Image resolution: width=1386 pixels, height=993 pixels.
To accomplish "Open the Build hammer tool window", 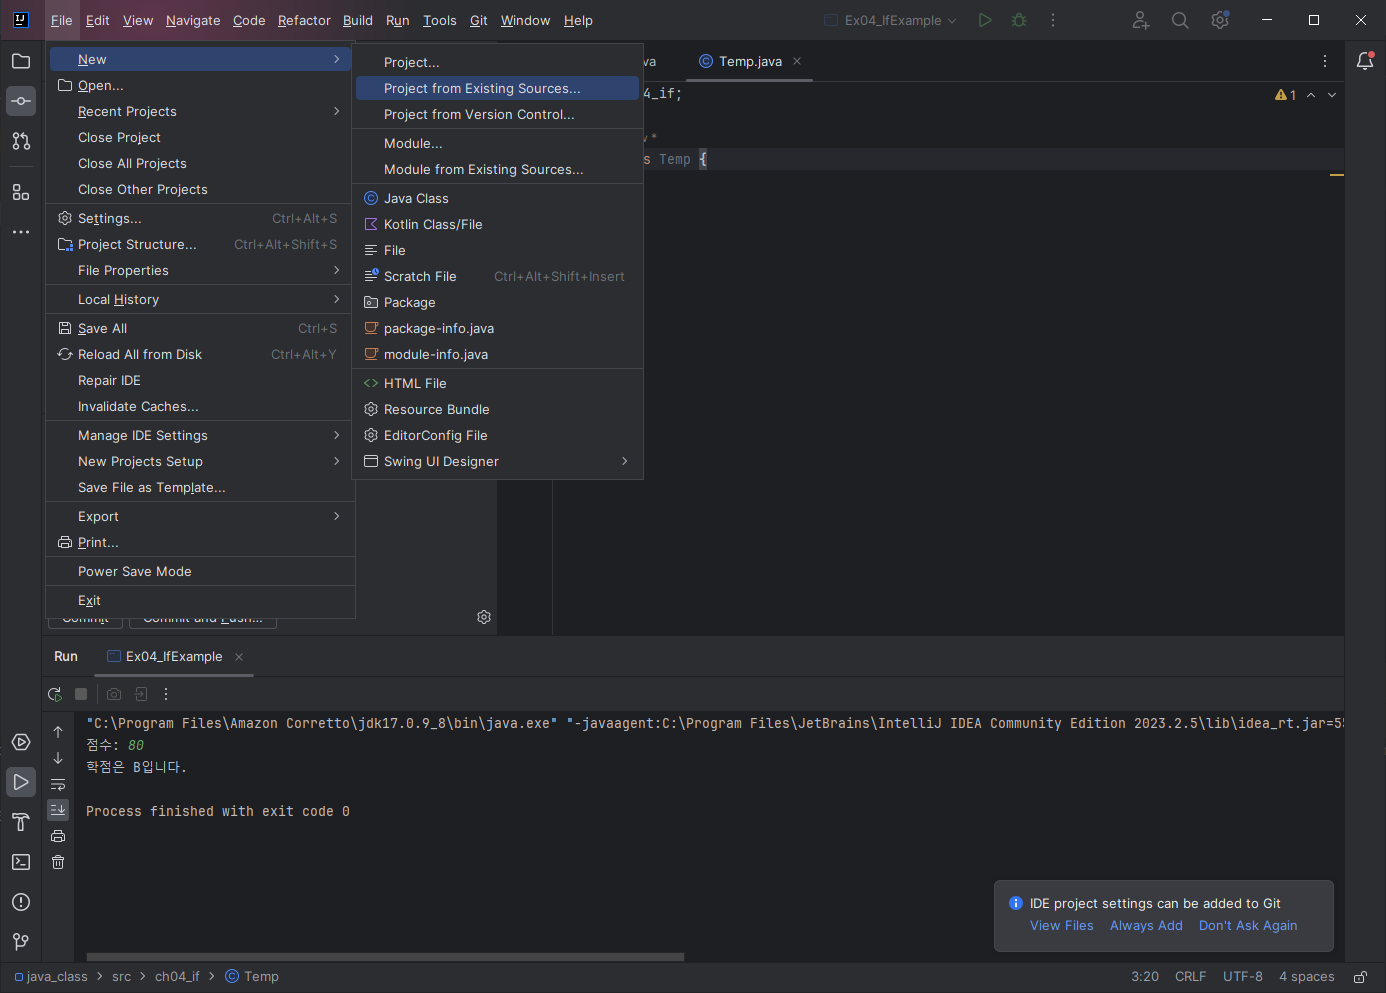I will click(x=21, y=822).
